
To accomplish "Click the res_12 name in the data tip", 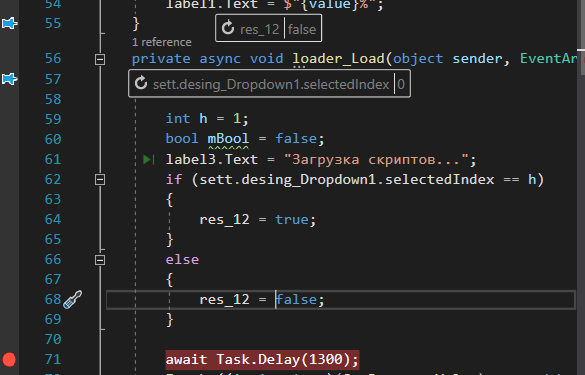I will point(260,29).
